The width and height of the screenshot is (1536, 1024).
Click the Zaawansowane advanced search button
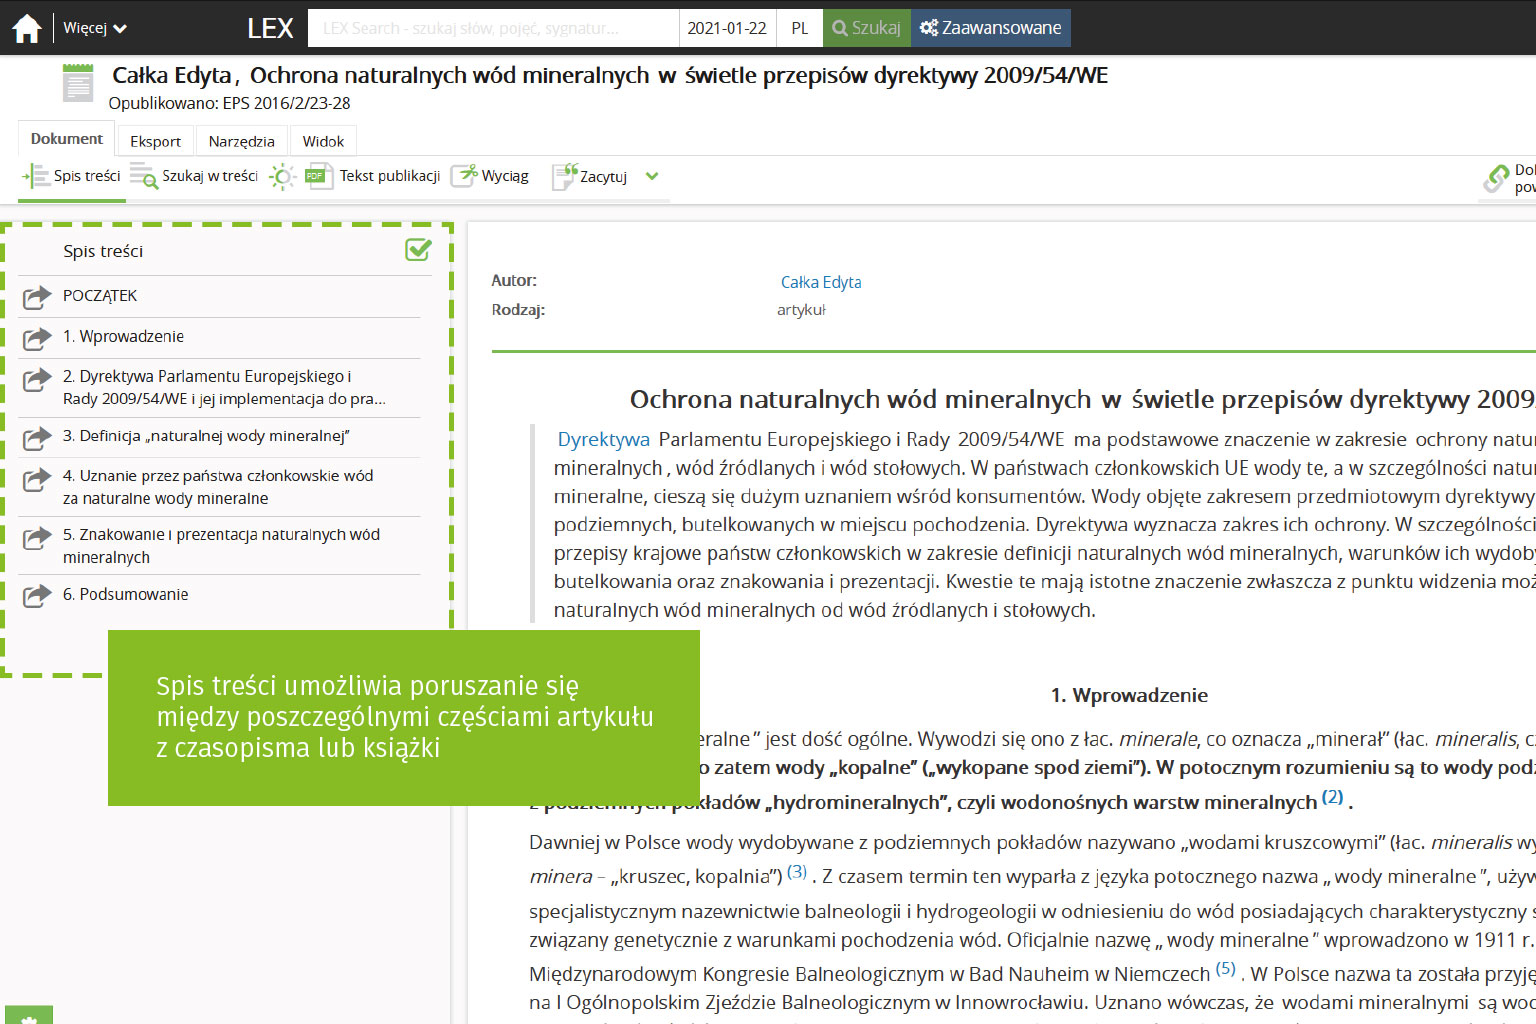point(990,28)
